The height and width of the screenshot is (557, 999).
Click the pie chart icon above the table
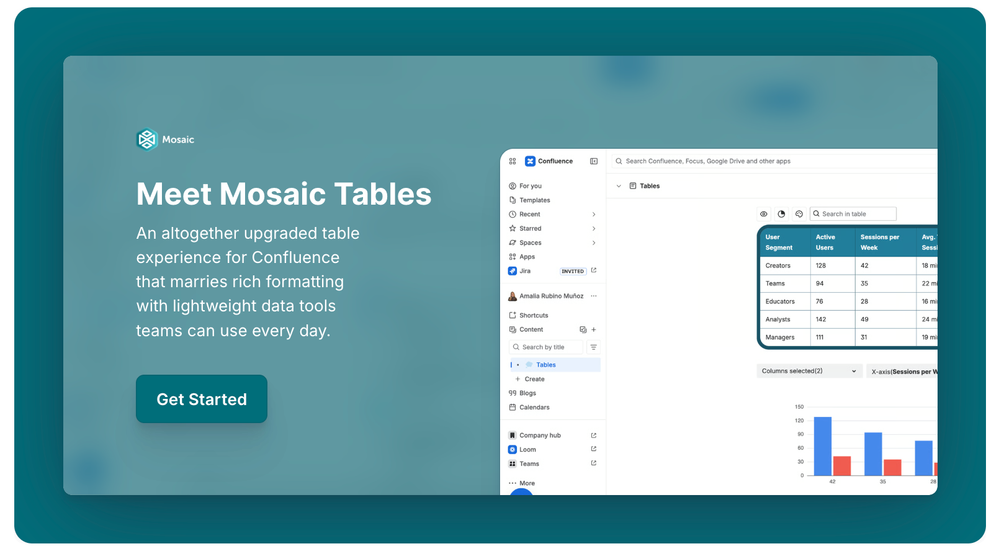point(781,214)
